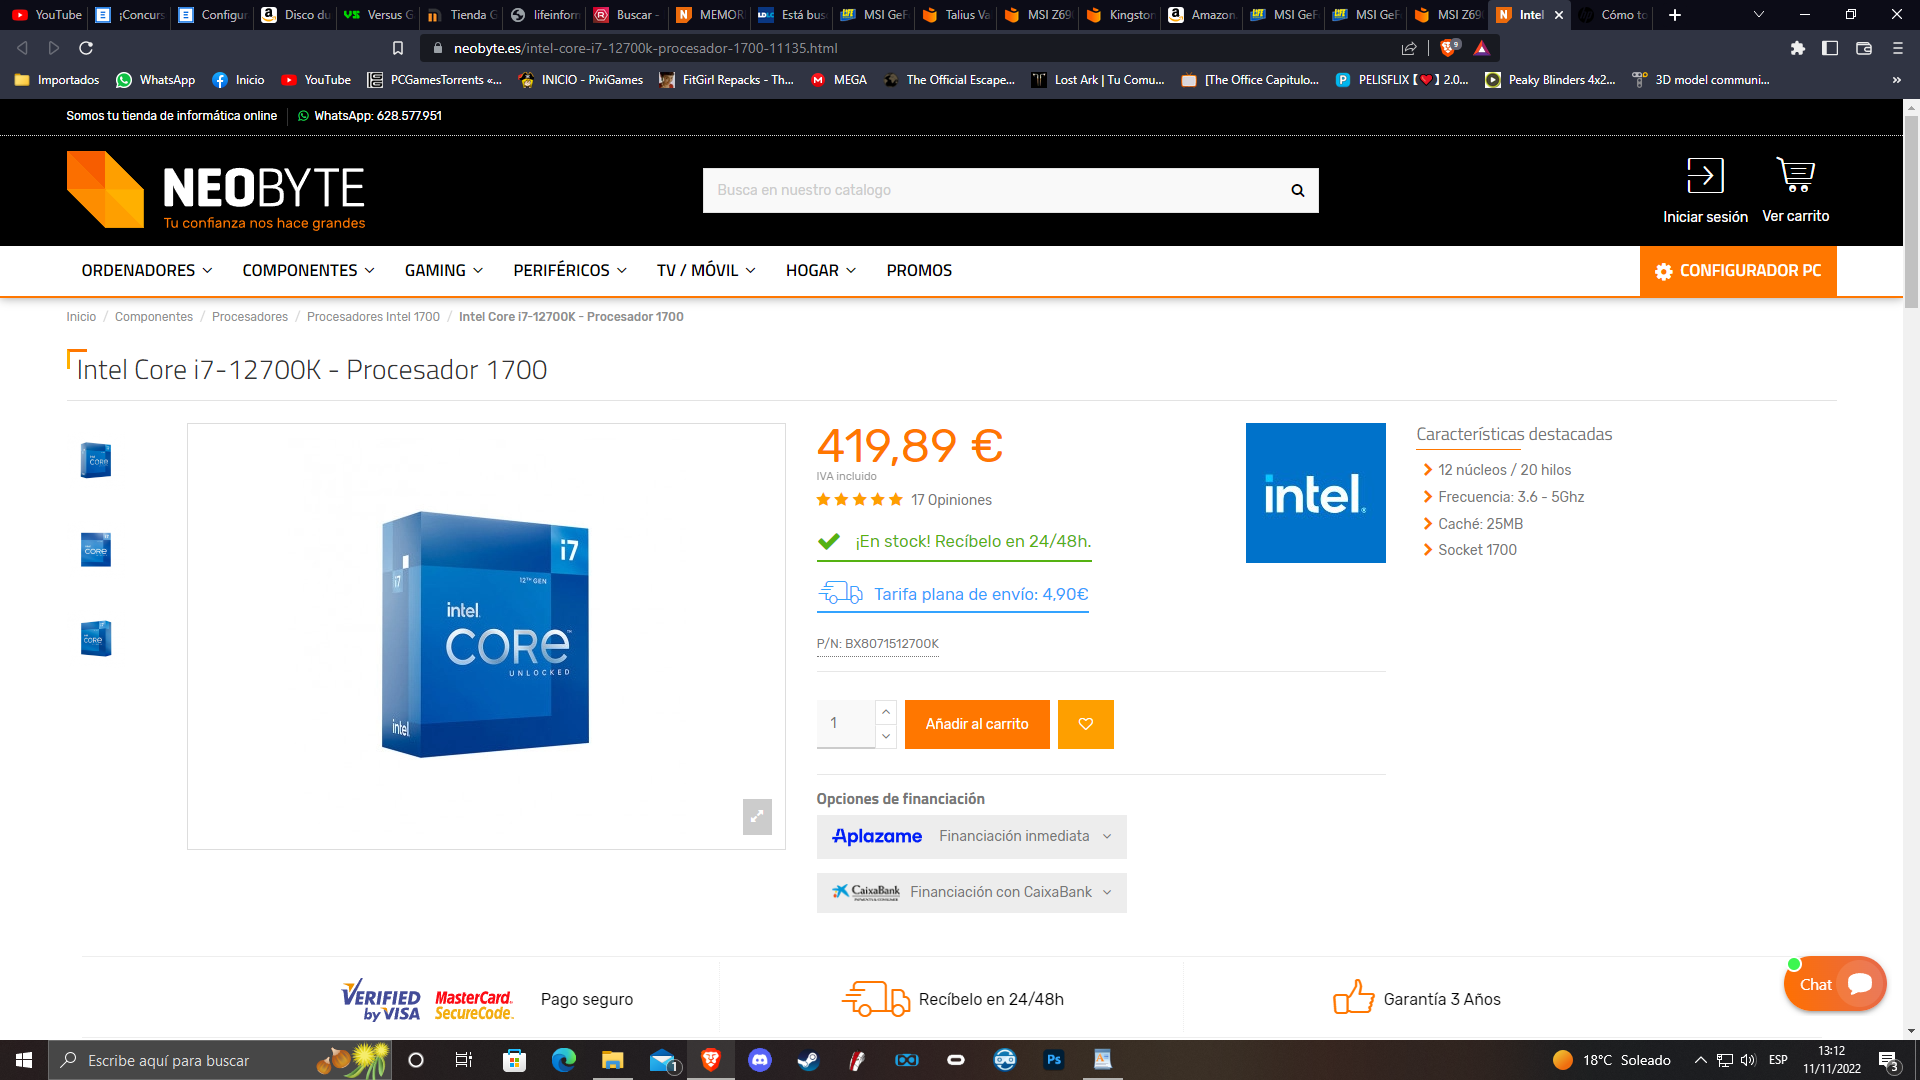Click the search magnifier icon
Image resolution: width=1920 pixels, height=1080 pixels.
pyautogui.click(x=1297, y=190)
